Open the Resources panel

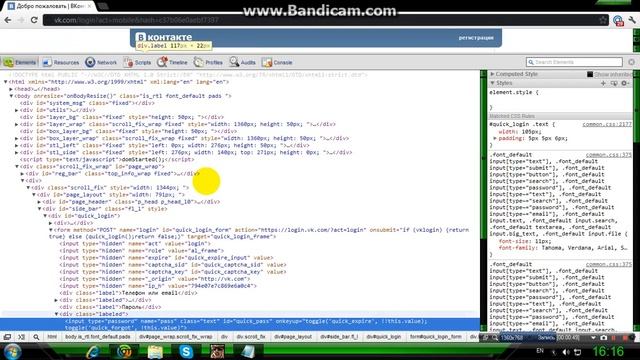pos(61,62)
